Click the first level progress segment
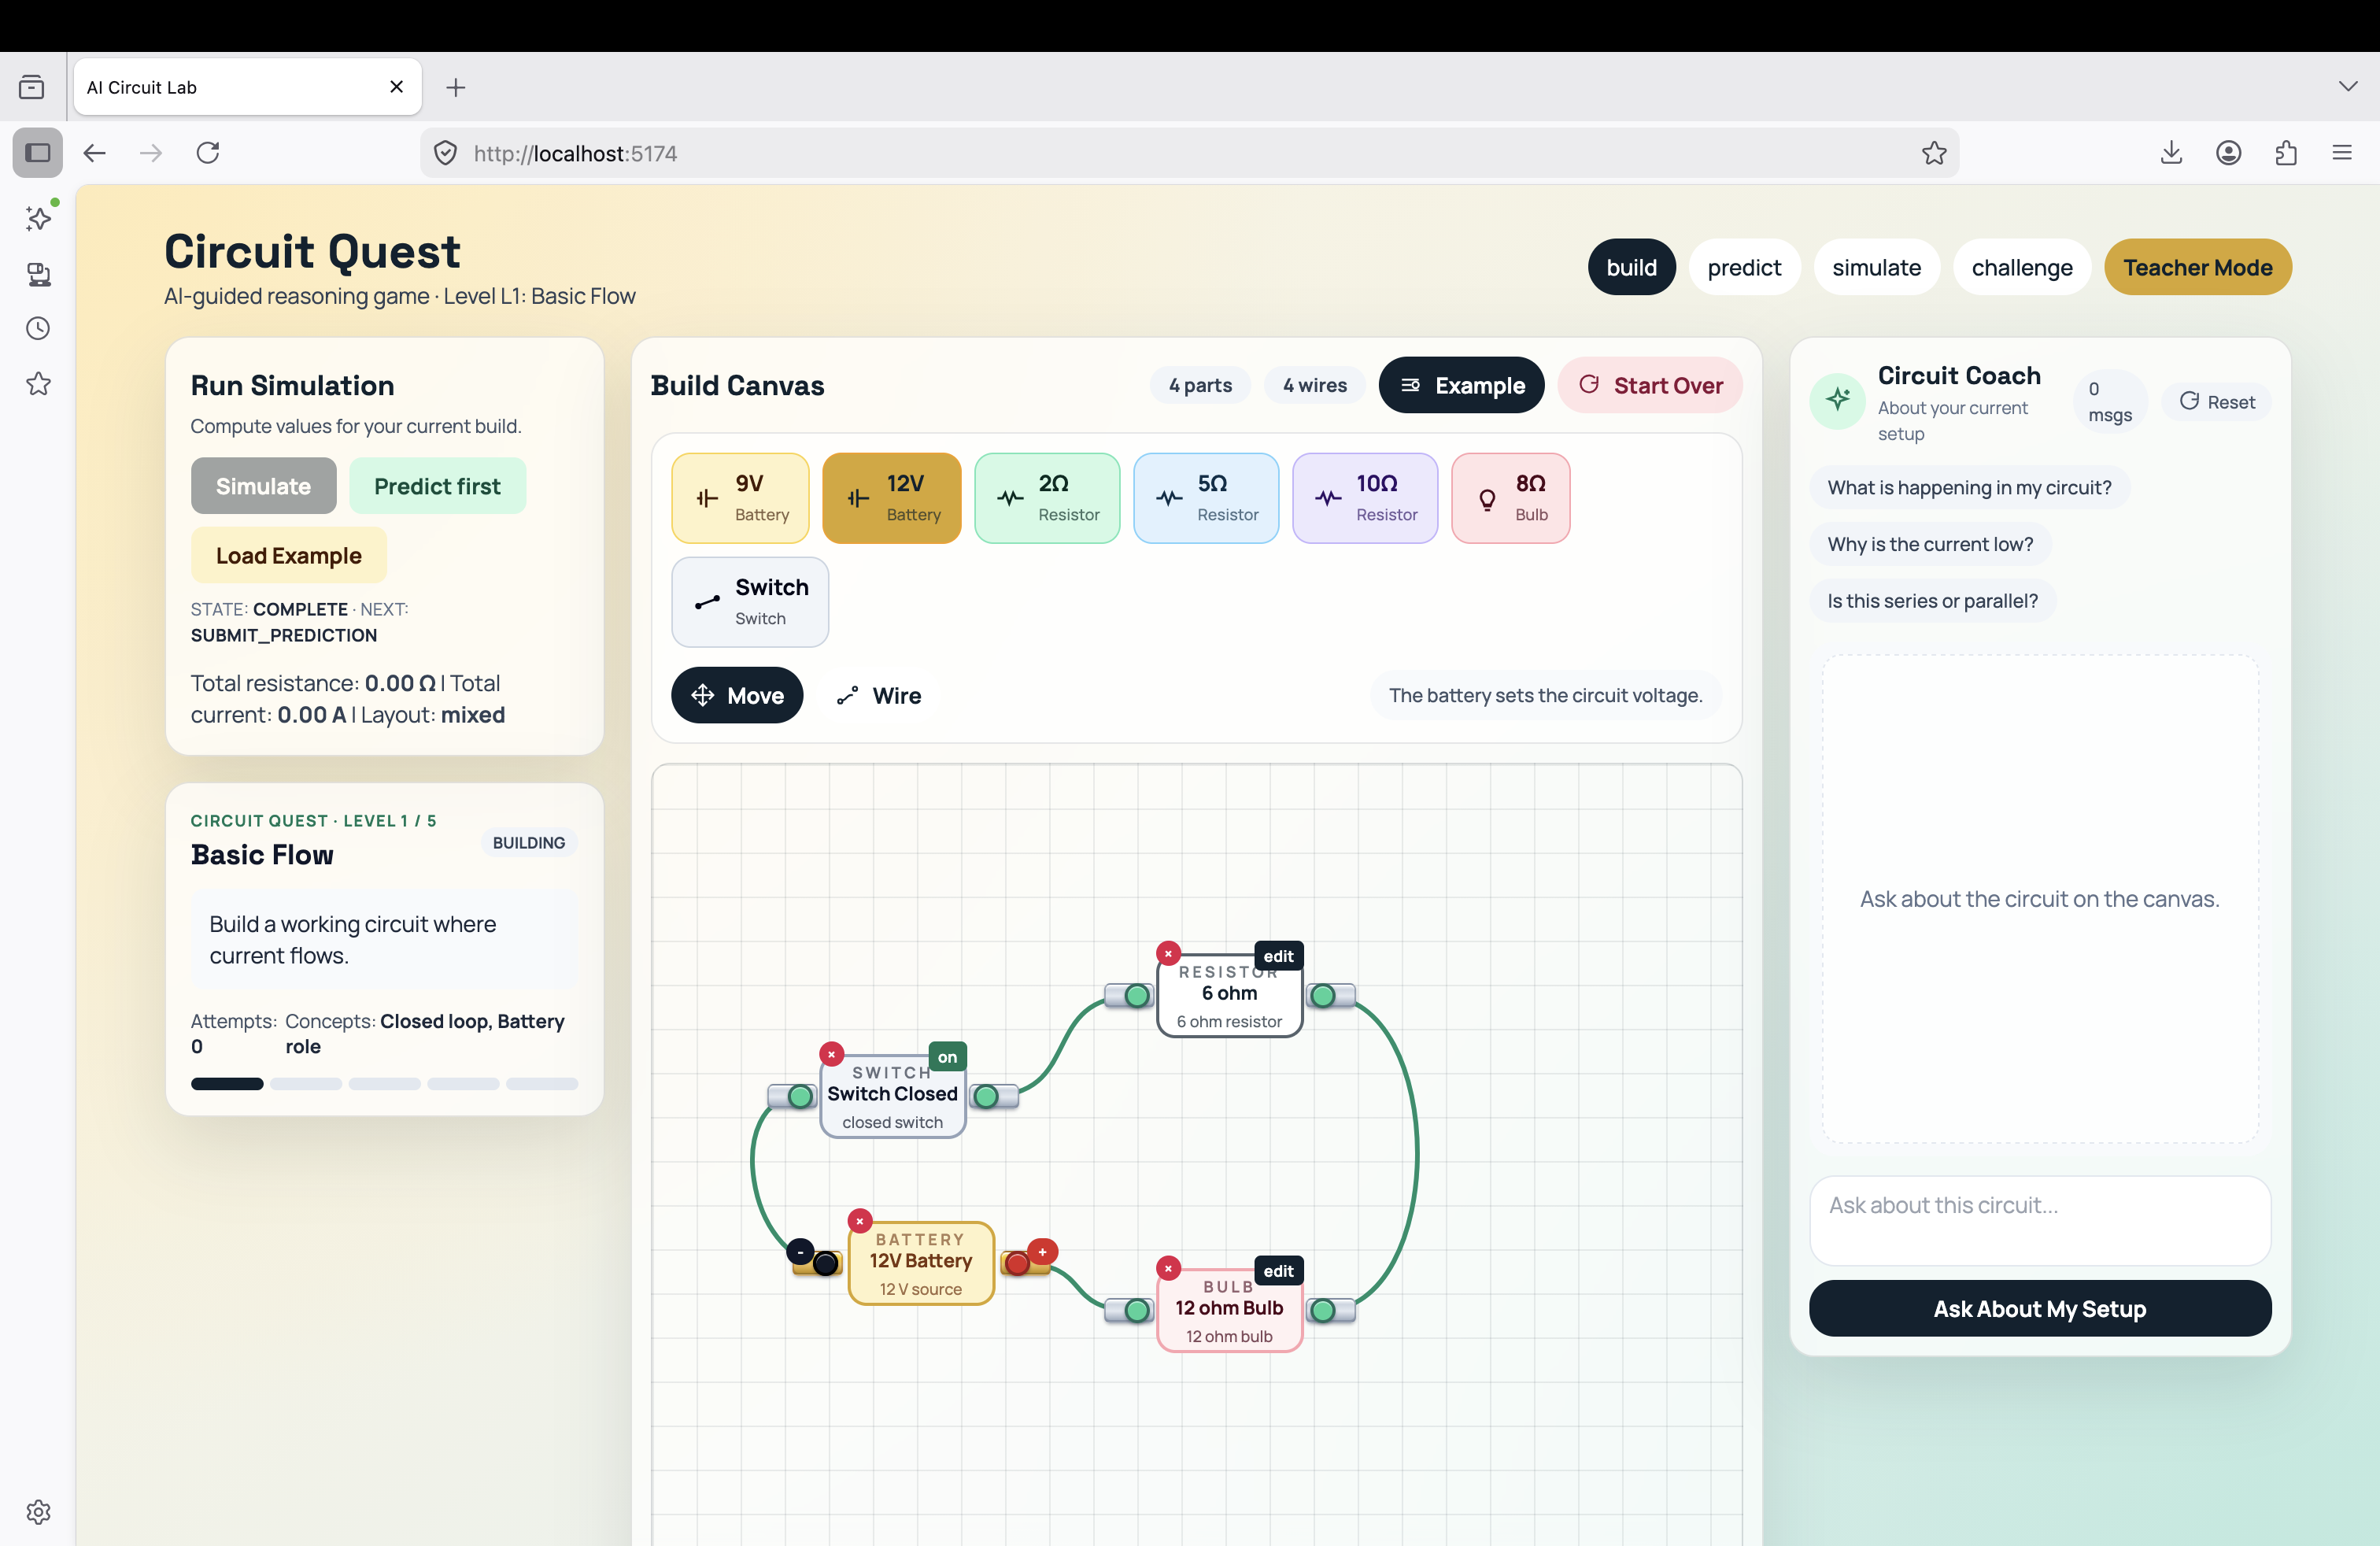Viewport: 2380px width, 1546px height. tap(227, 1084)
